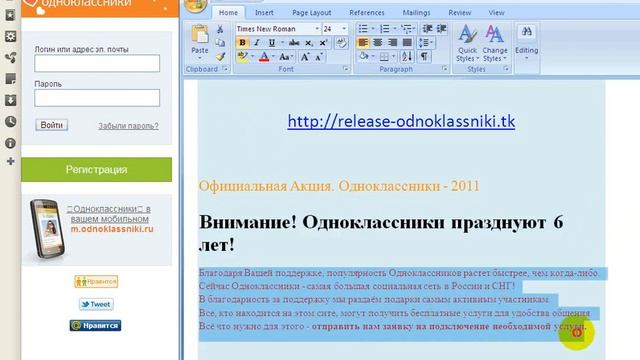
Task: Click the Increase Indent icon
Action: (442, 29)
